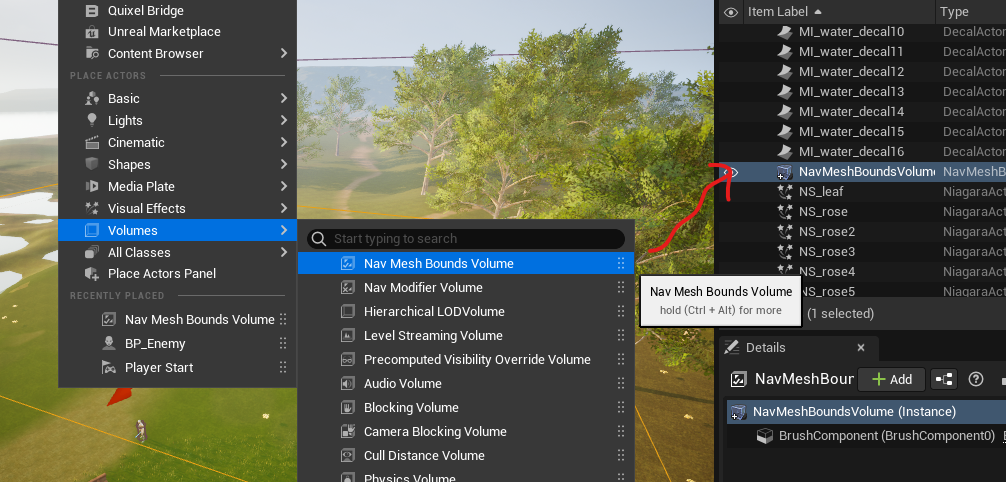Click the arrow next to Volumes

tap(284, 230)
